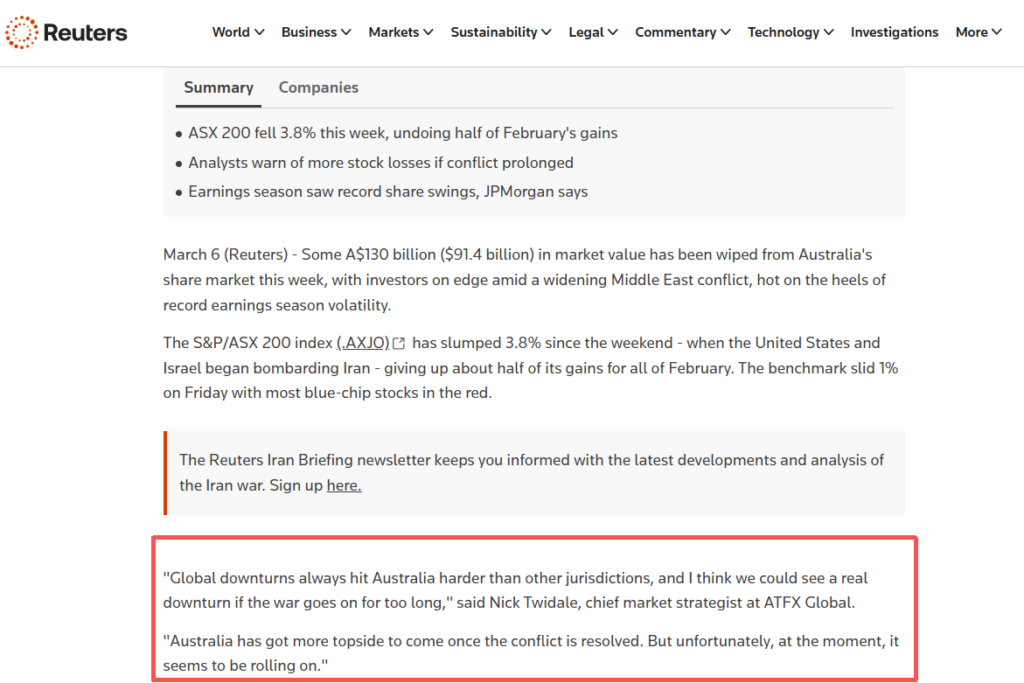Viewport: 1024px width, 683px height.
Task: Switch to the Companies tab
Action: click(319, 87)
